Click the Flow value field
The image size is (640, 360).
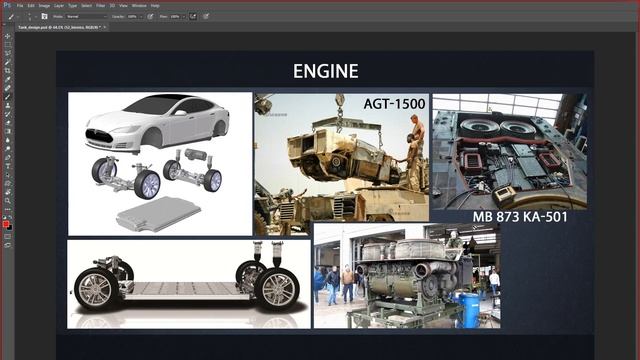[x=175, y=17]
